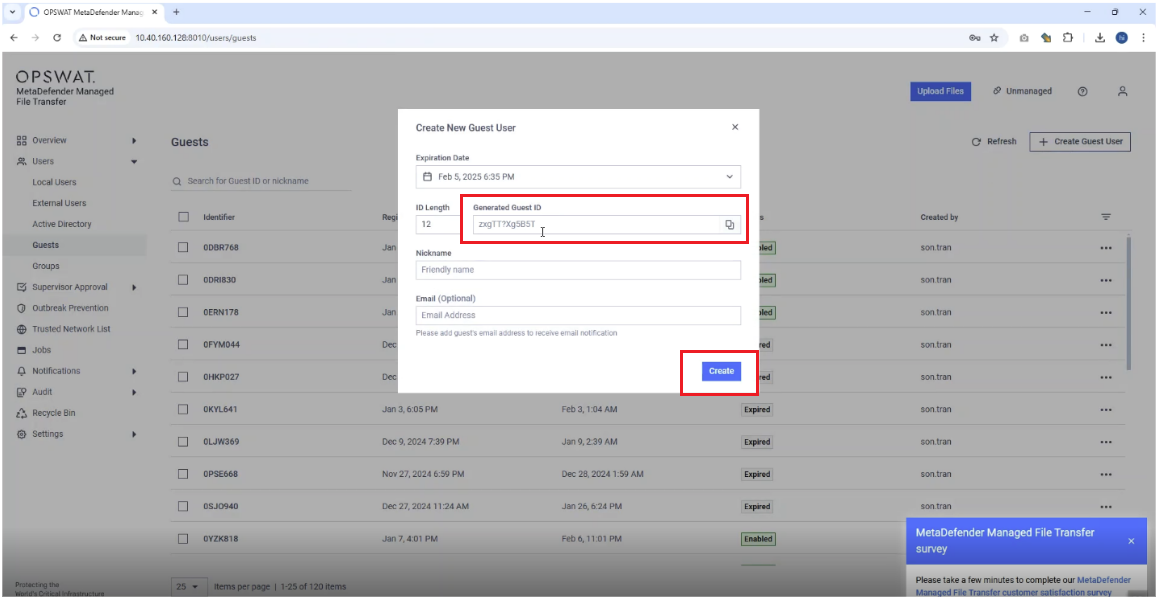Check the box for guest 0DBR768
This screenshot has height=601, width=1159.
(183, 248)
